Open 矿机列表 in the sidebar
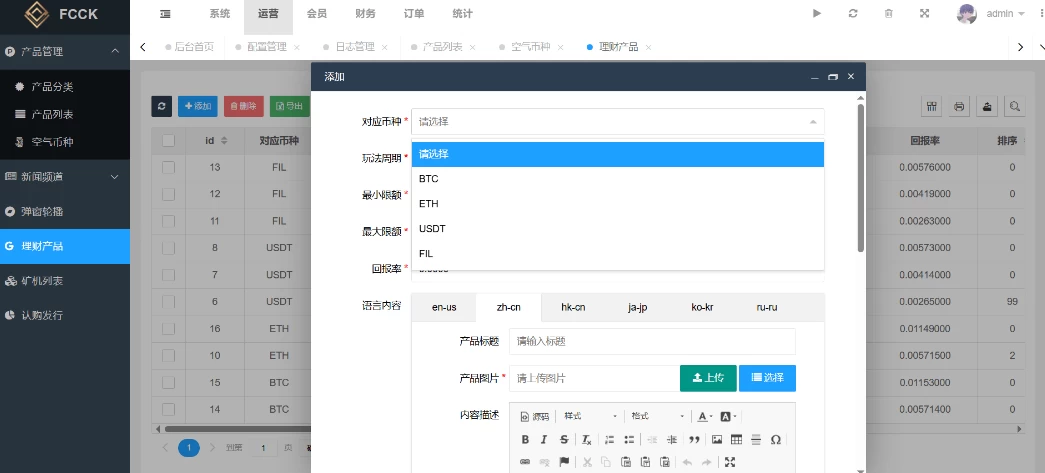 click(x=65, y=280)
